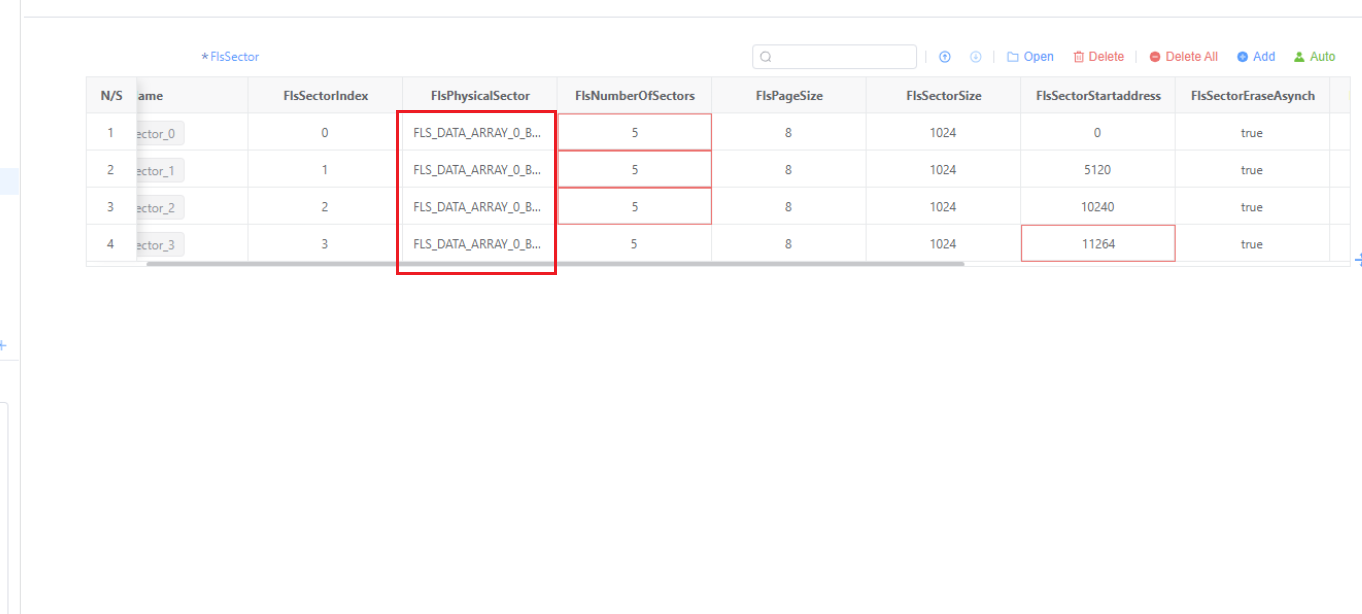Click Delete All to remove every sector

pyautogui.click(x=1183, y=57)
